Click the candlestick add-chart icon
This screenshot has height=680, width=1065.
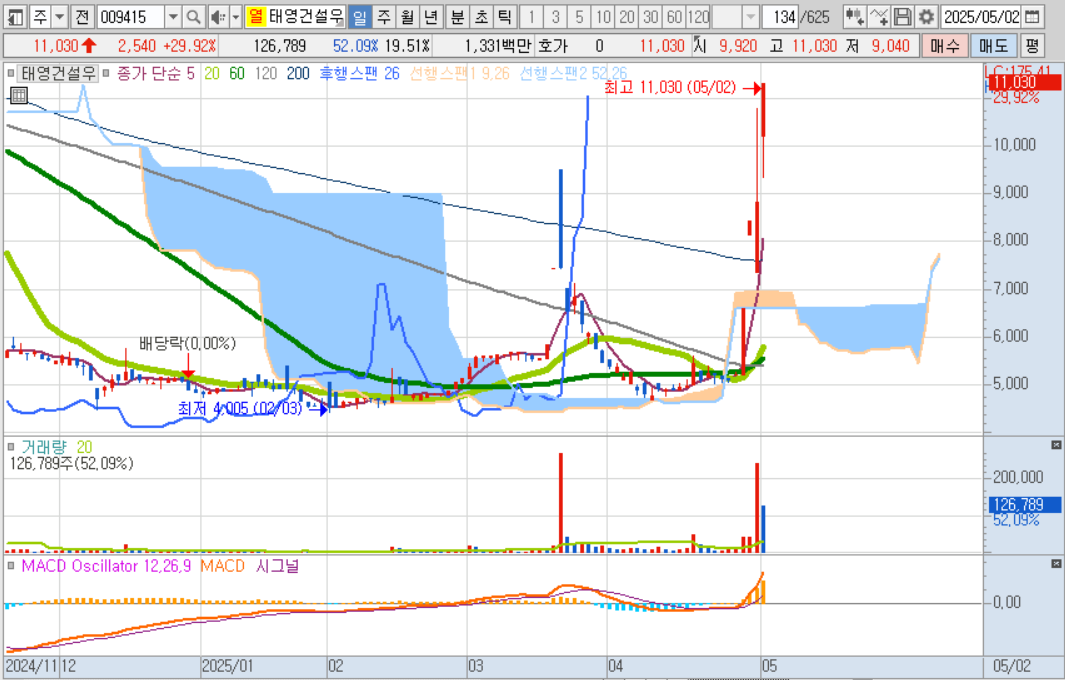point(854,16)
